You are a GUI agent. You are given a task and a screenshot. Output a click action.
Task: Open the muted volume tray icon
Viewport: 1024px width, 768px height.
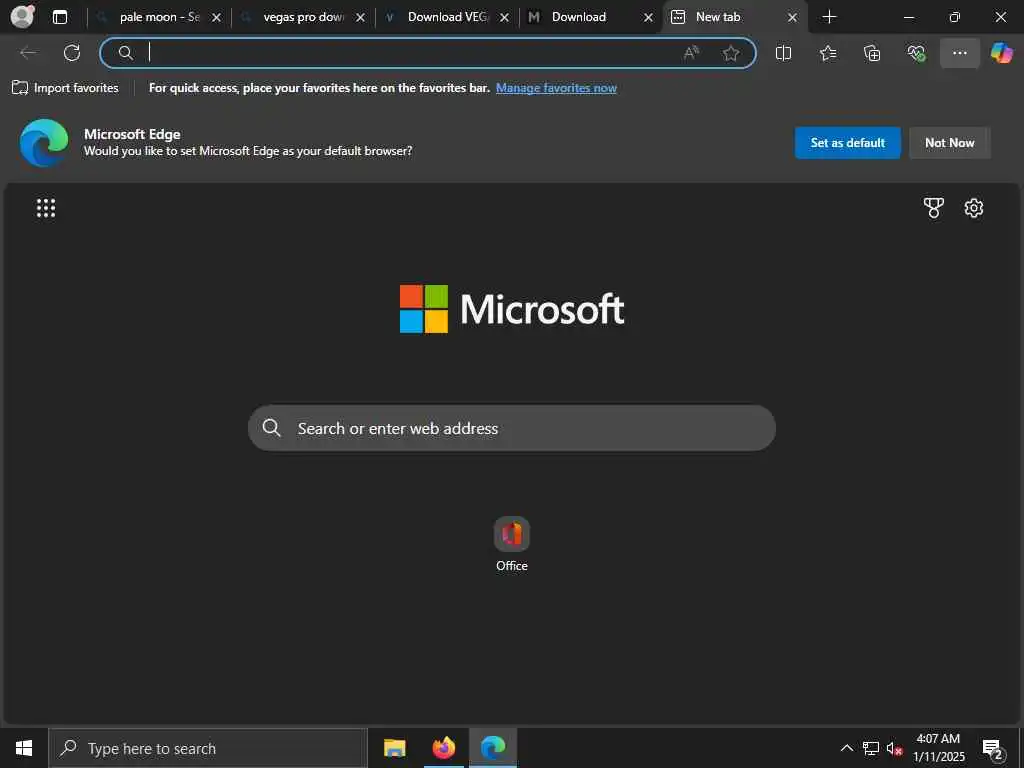(894, 748)
